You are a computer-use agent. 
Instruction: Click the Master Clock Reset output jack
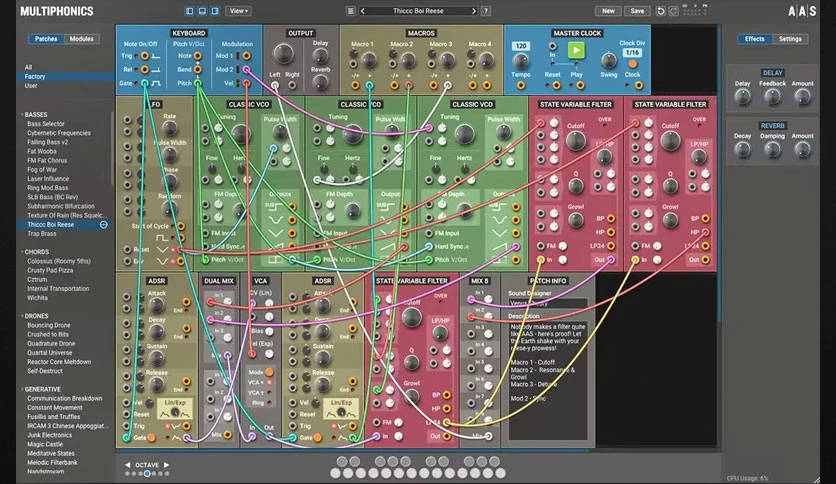(x=557, y=85)
